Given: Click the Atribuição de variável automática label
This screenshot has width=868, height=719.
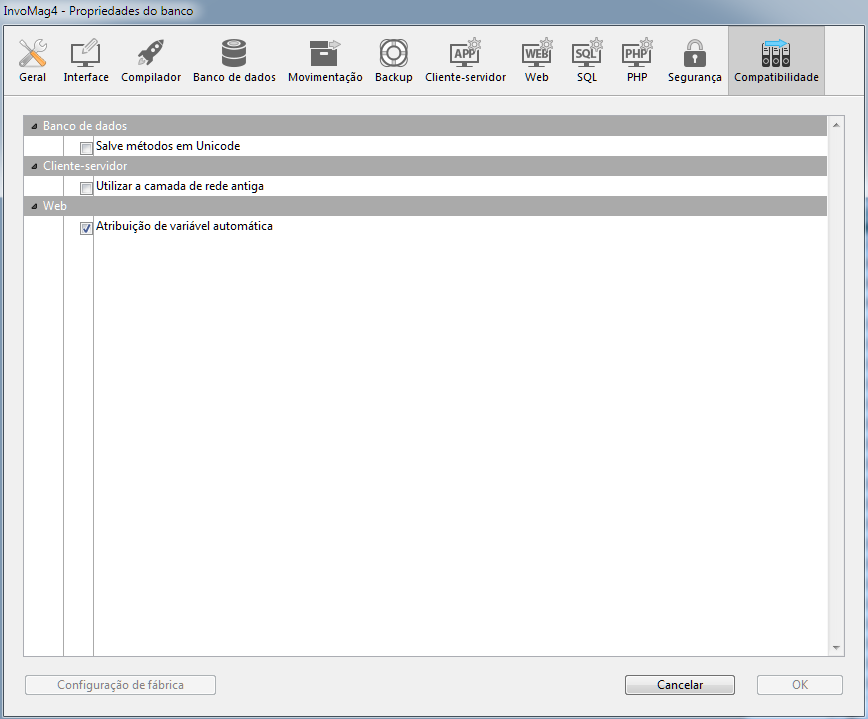Looking at the screenshot, I should [184, 226].
